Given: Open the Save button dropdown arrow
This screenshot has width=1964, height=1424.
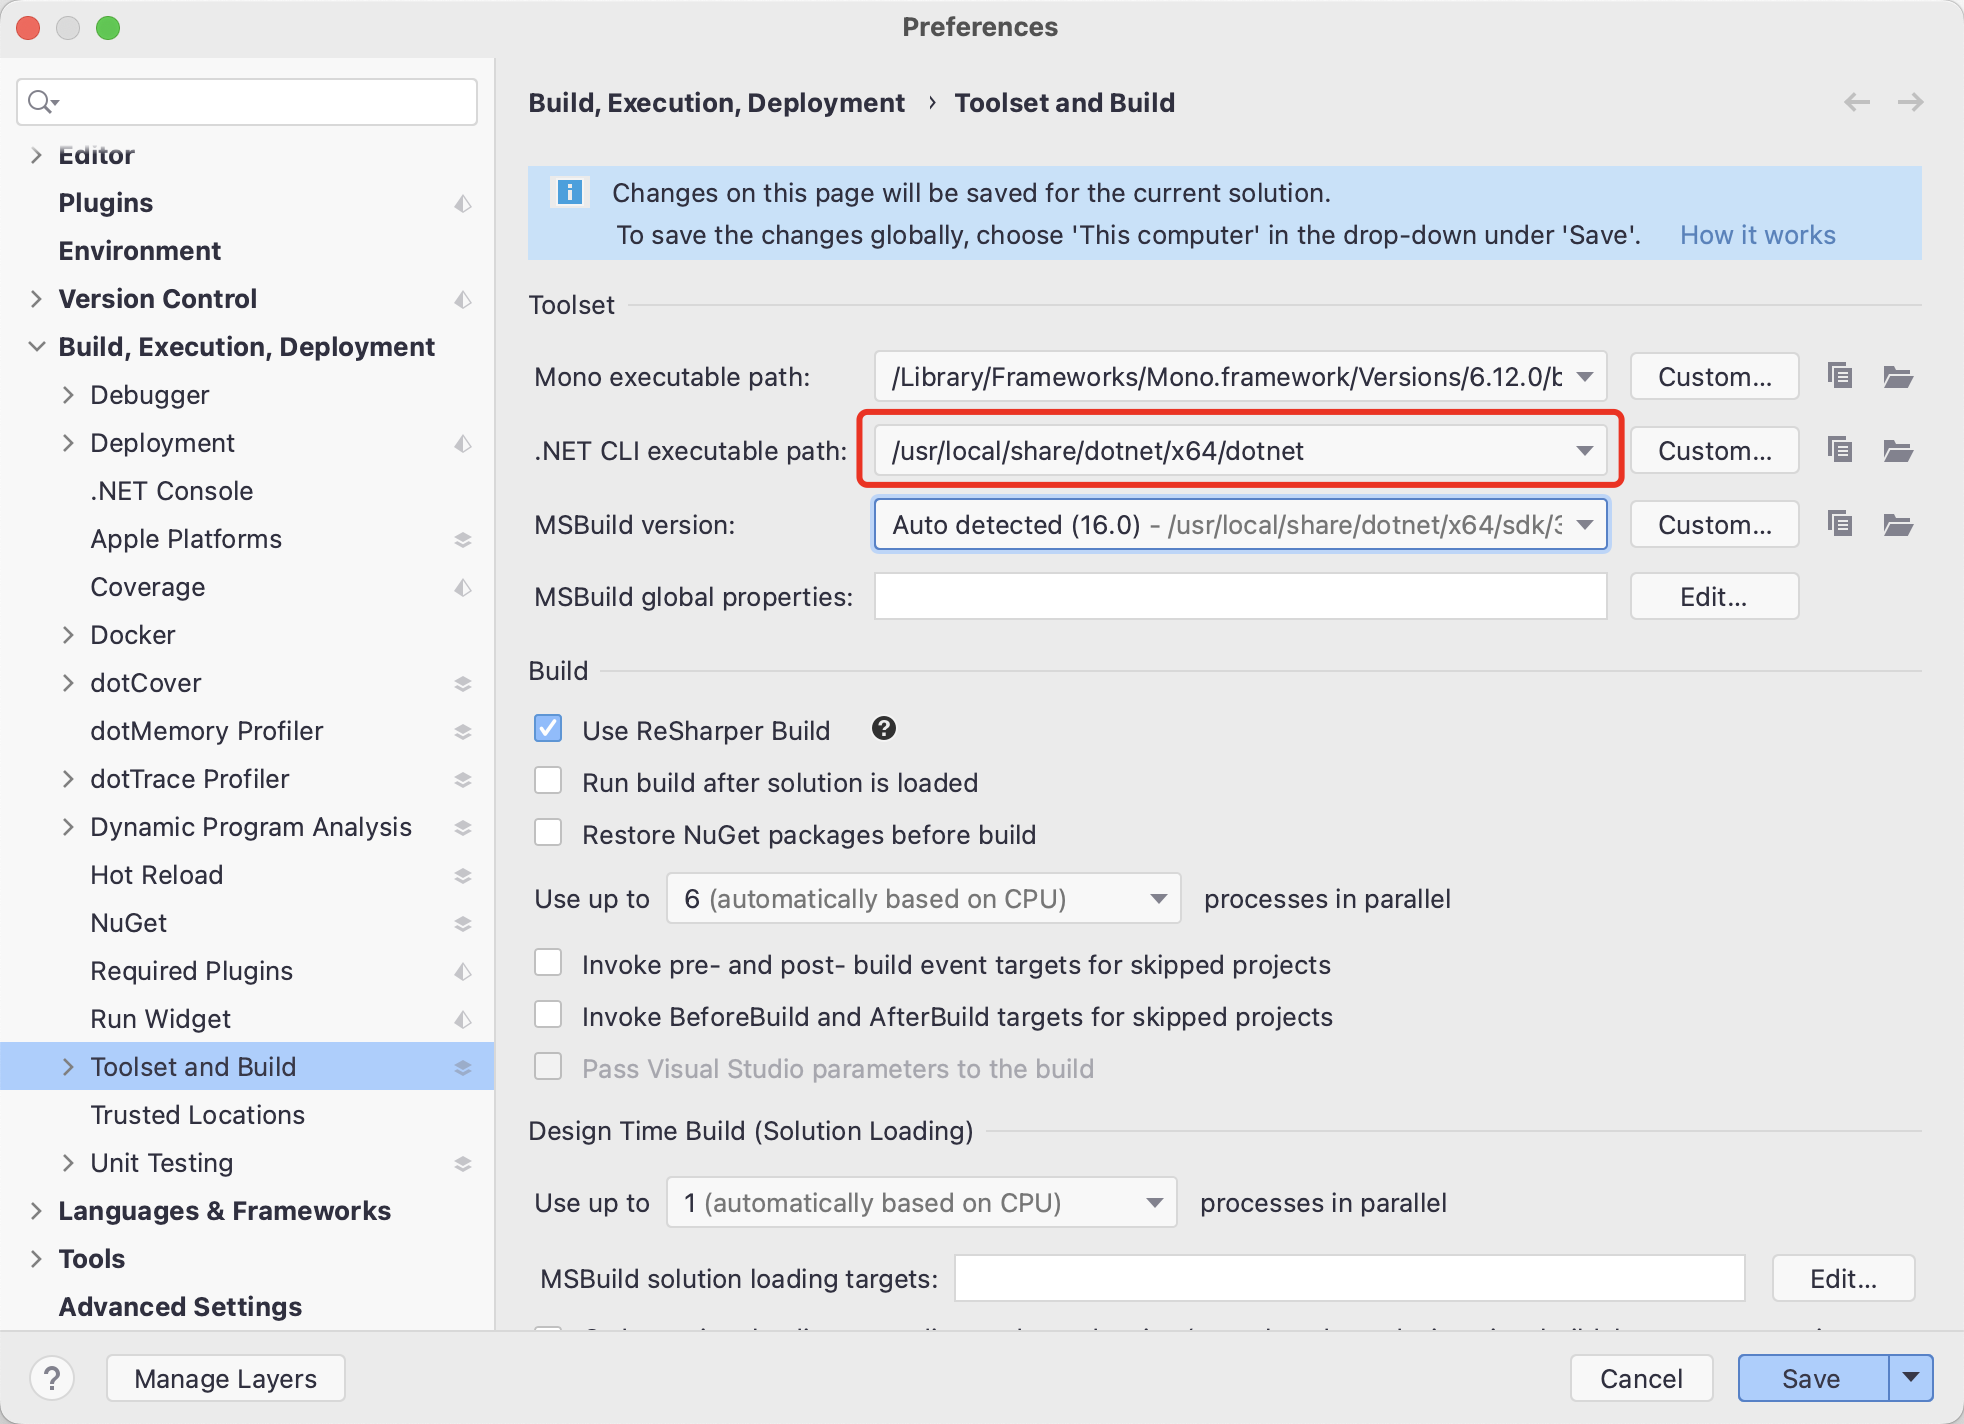Looking at the screenshot, I should click(x=1911, y=1378).
